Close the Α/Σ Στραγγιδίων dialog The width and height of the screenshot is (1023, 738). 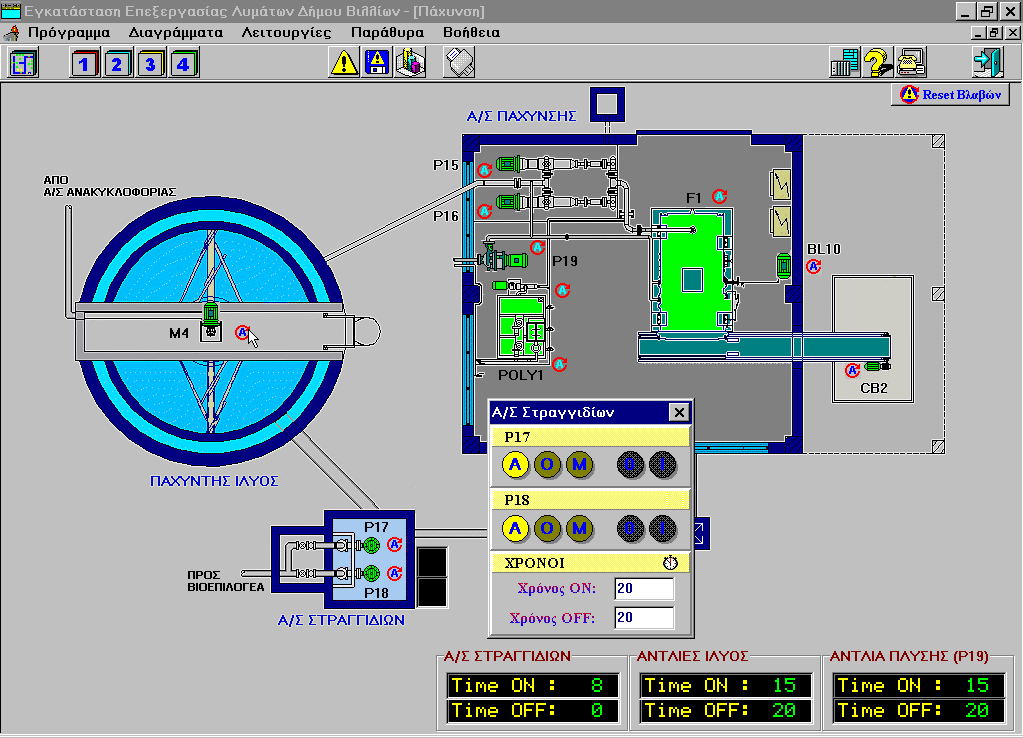tap(678, 412)
